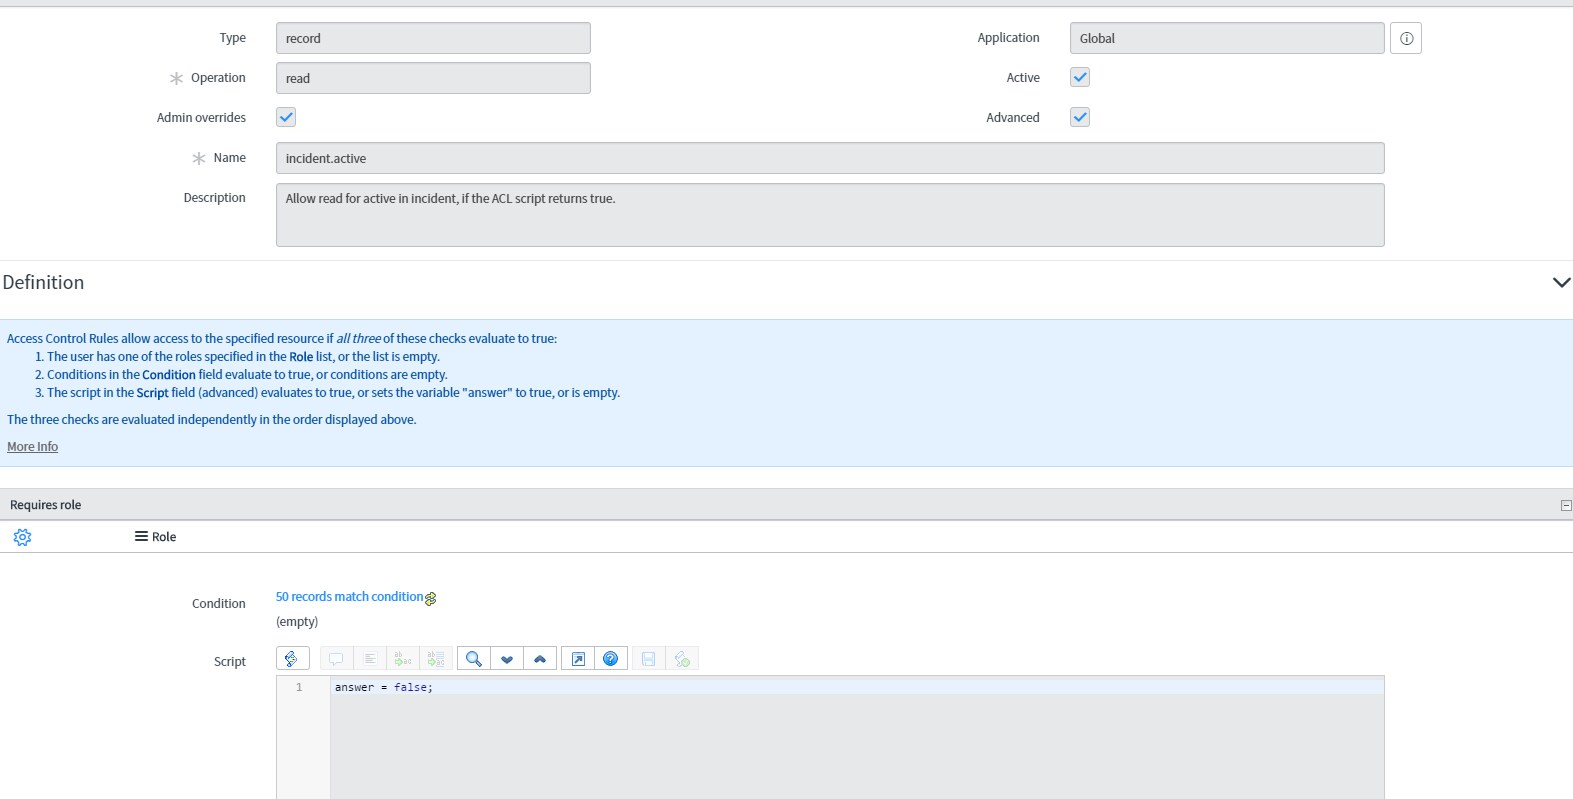This screenshot has width=1573, height=799.
Task: Open Requires role list settings gear
Action: pos(22,537)
